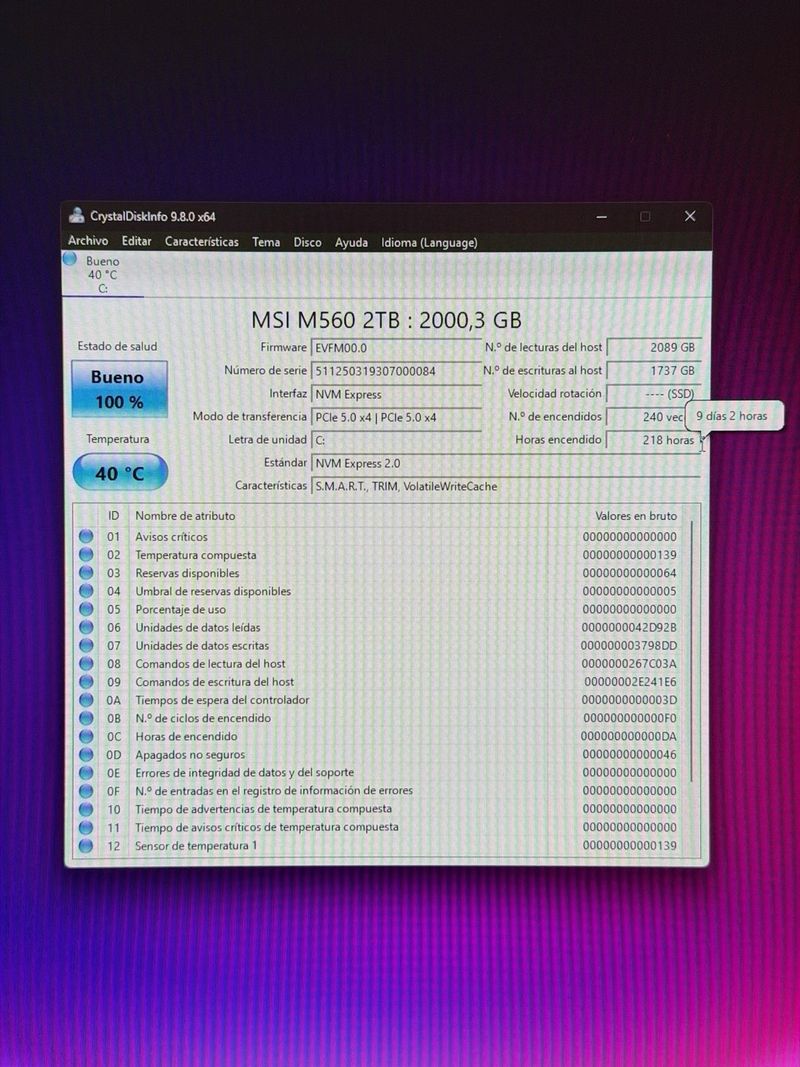Click raw value 0000000267C03A
The height and width of the screenshot is (1067, 800).
point(629,663)
